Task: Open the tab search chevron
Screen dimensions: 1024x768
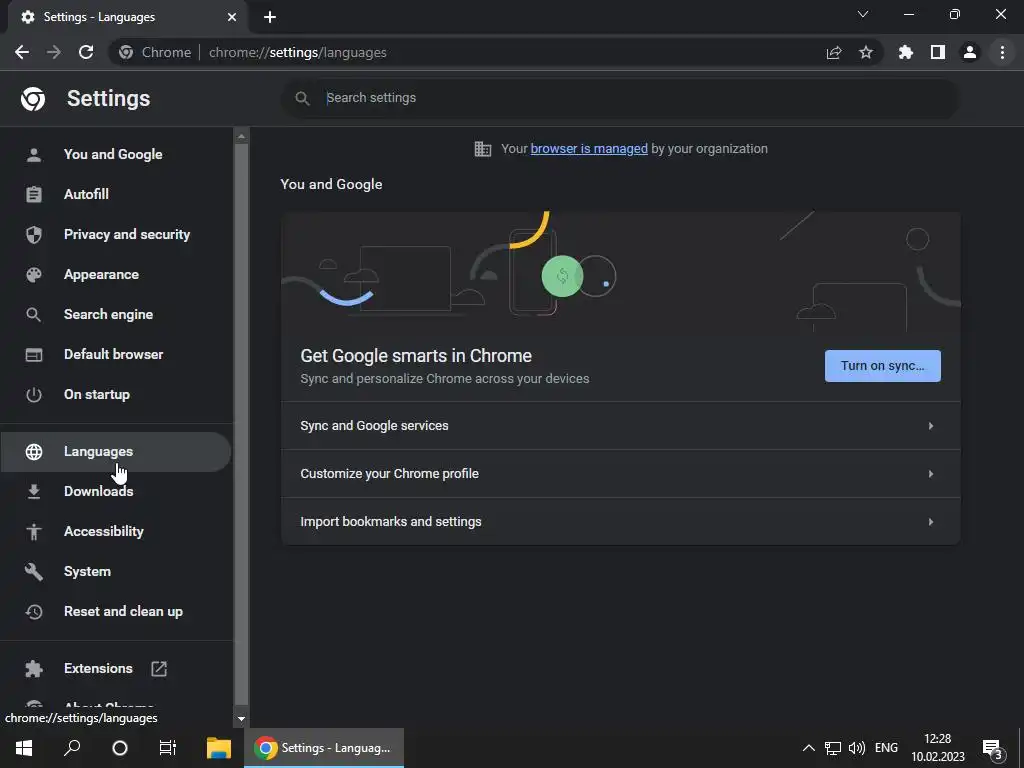Action: (x=863, y=14)
